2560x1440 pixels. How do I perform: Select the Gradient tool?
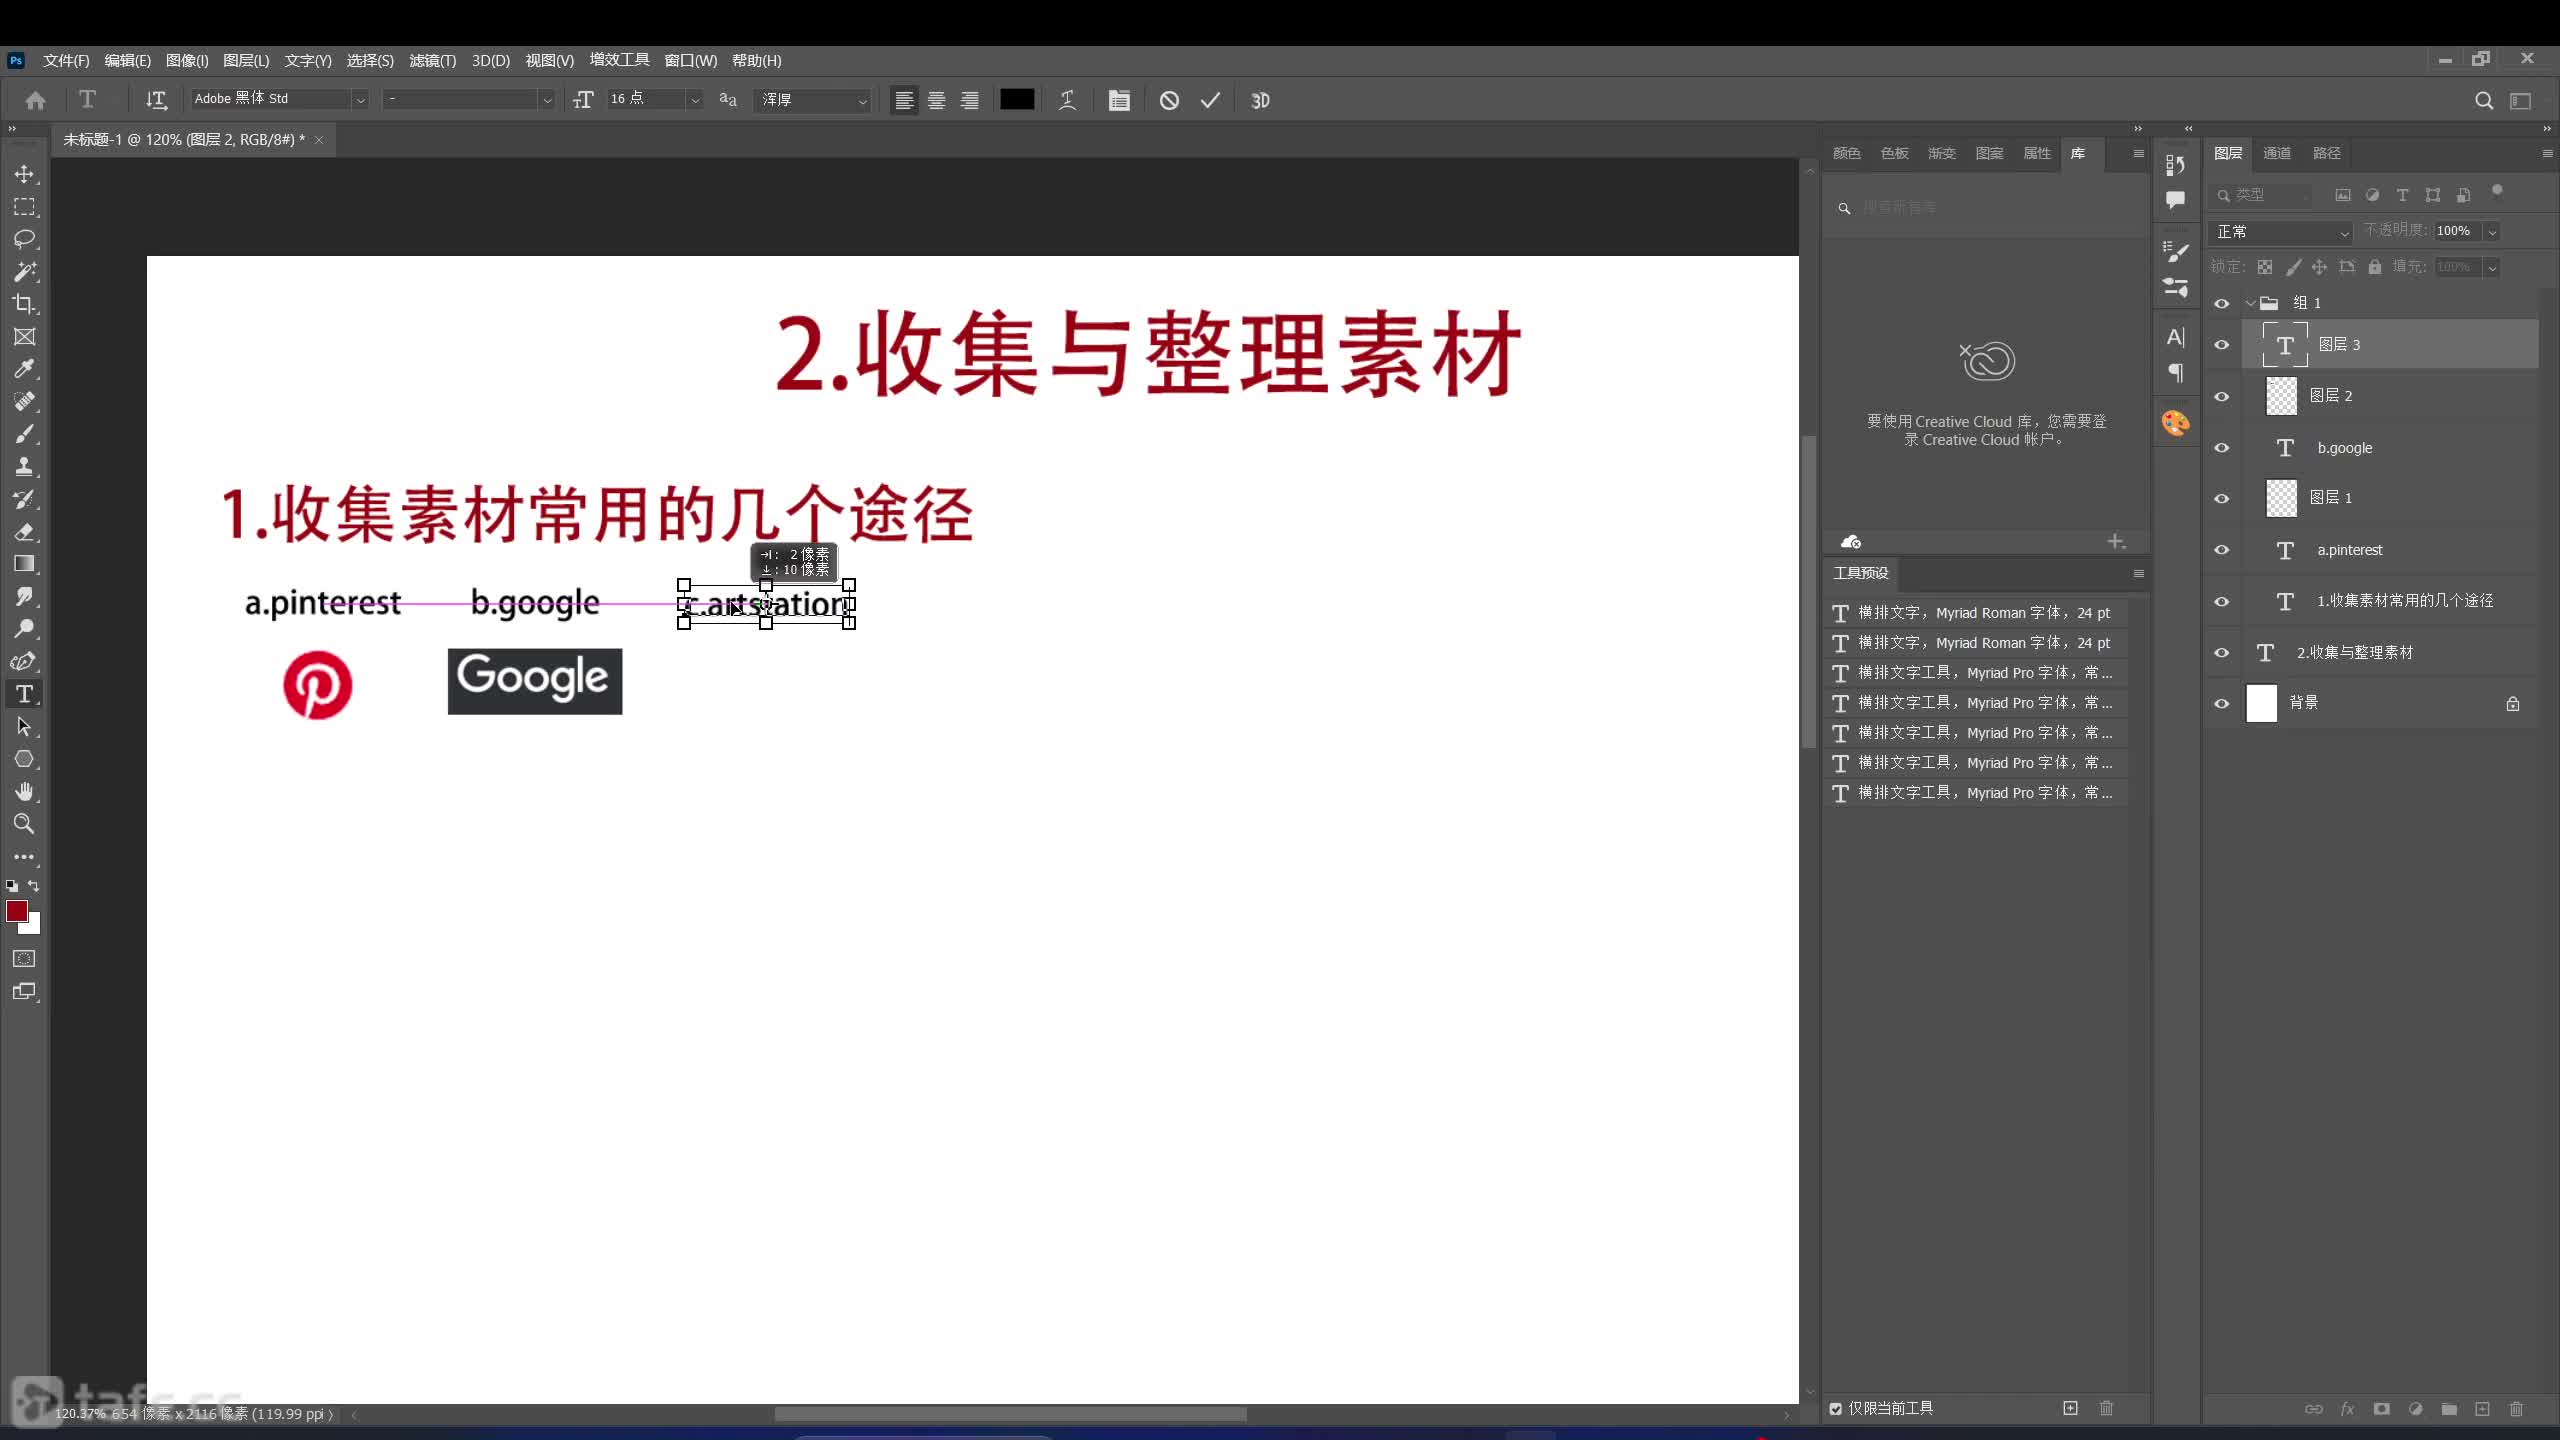coord(24,564)
